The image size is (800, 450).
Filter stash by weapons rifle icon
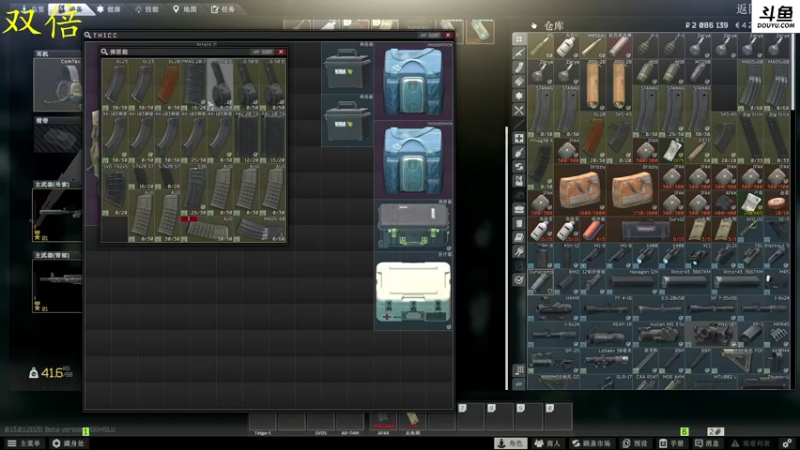tap(519, 53)
